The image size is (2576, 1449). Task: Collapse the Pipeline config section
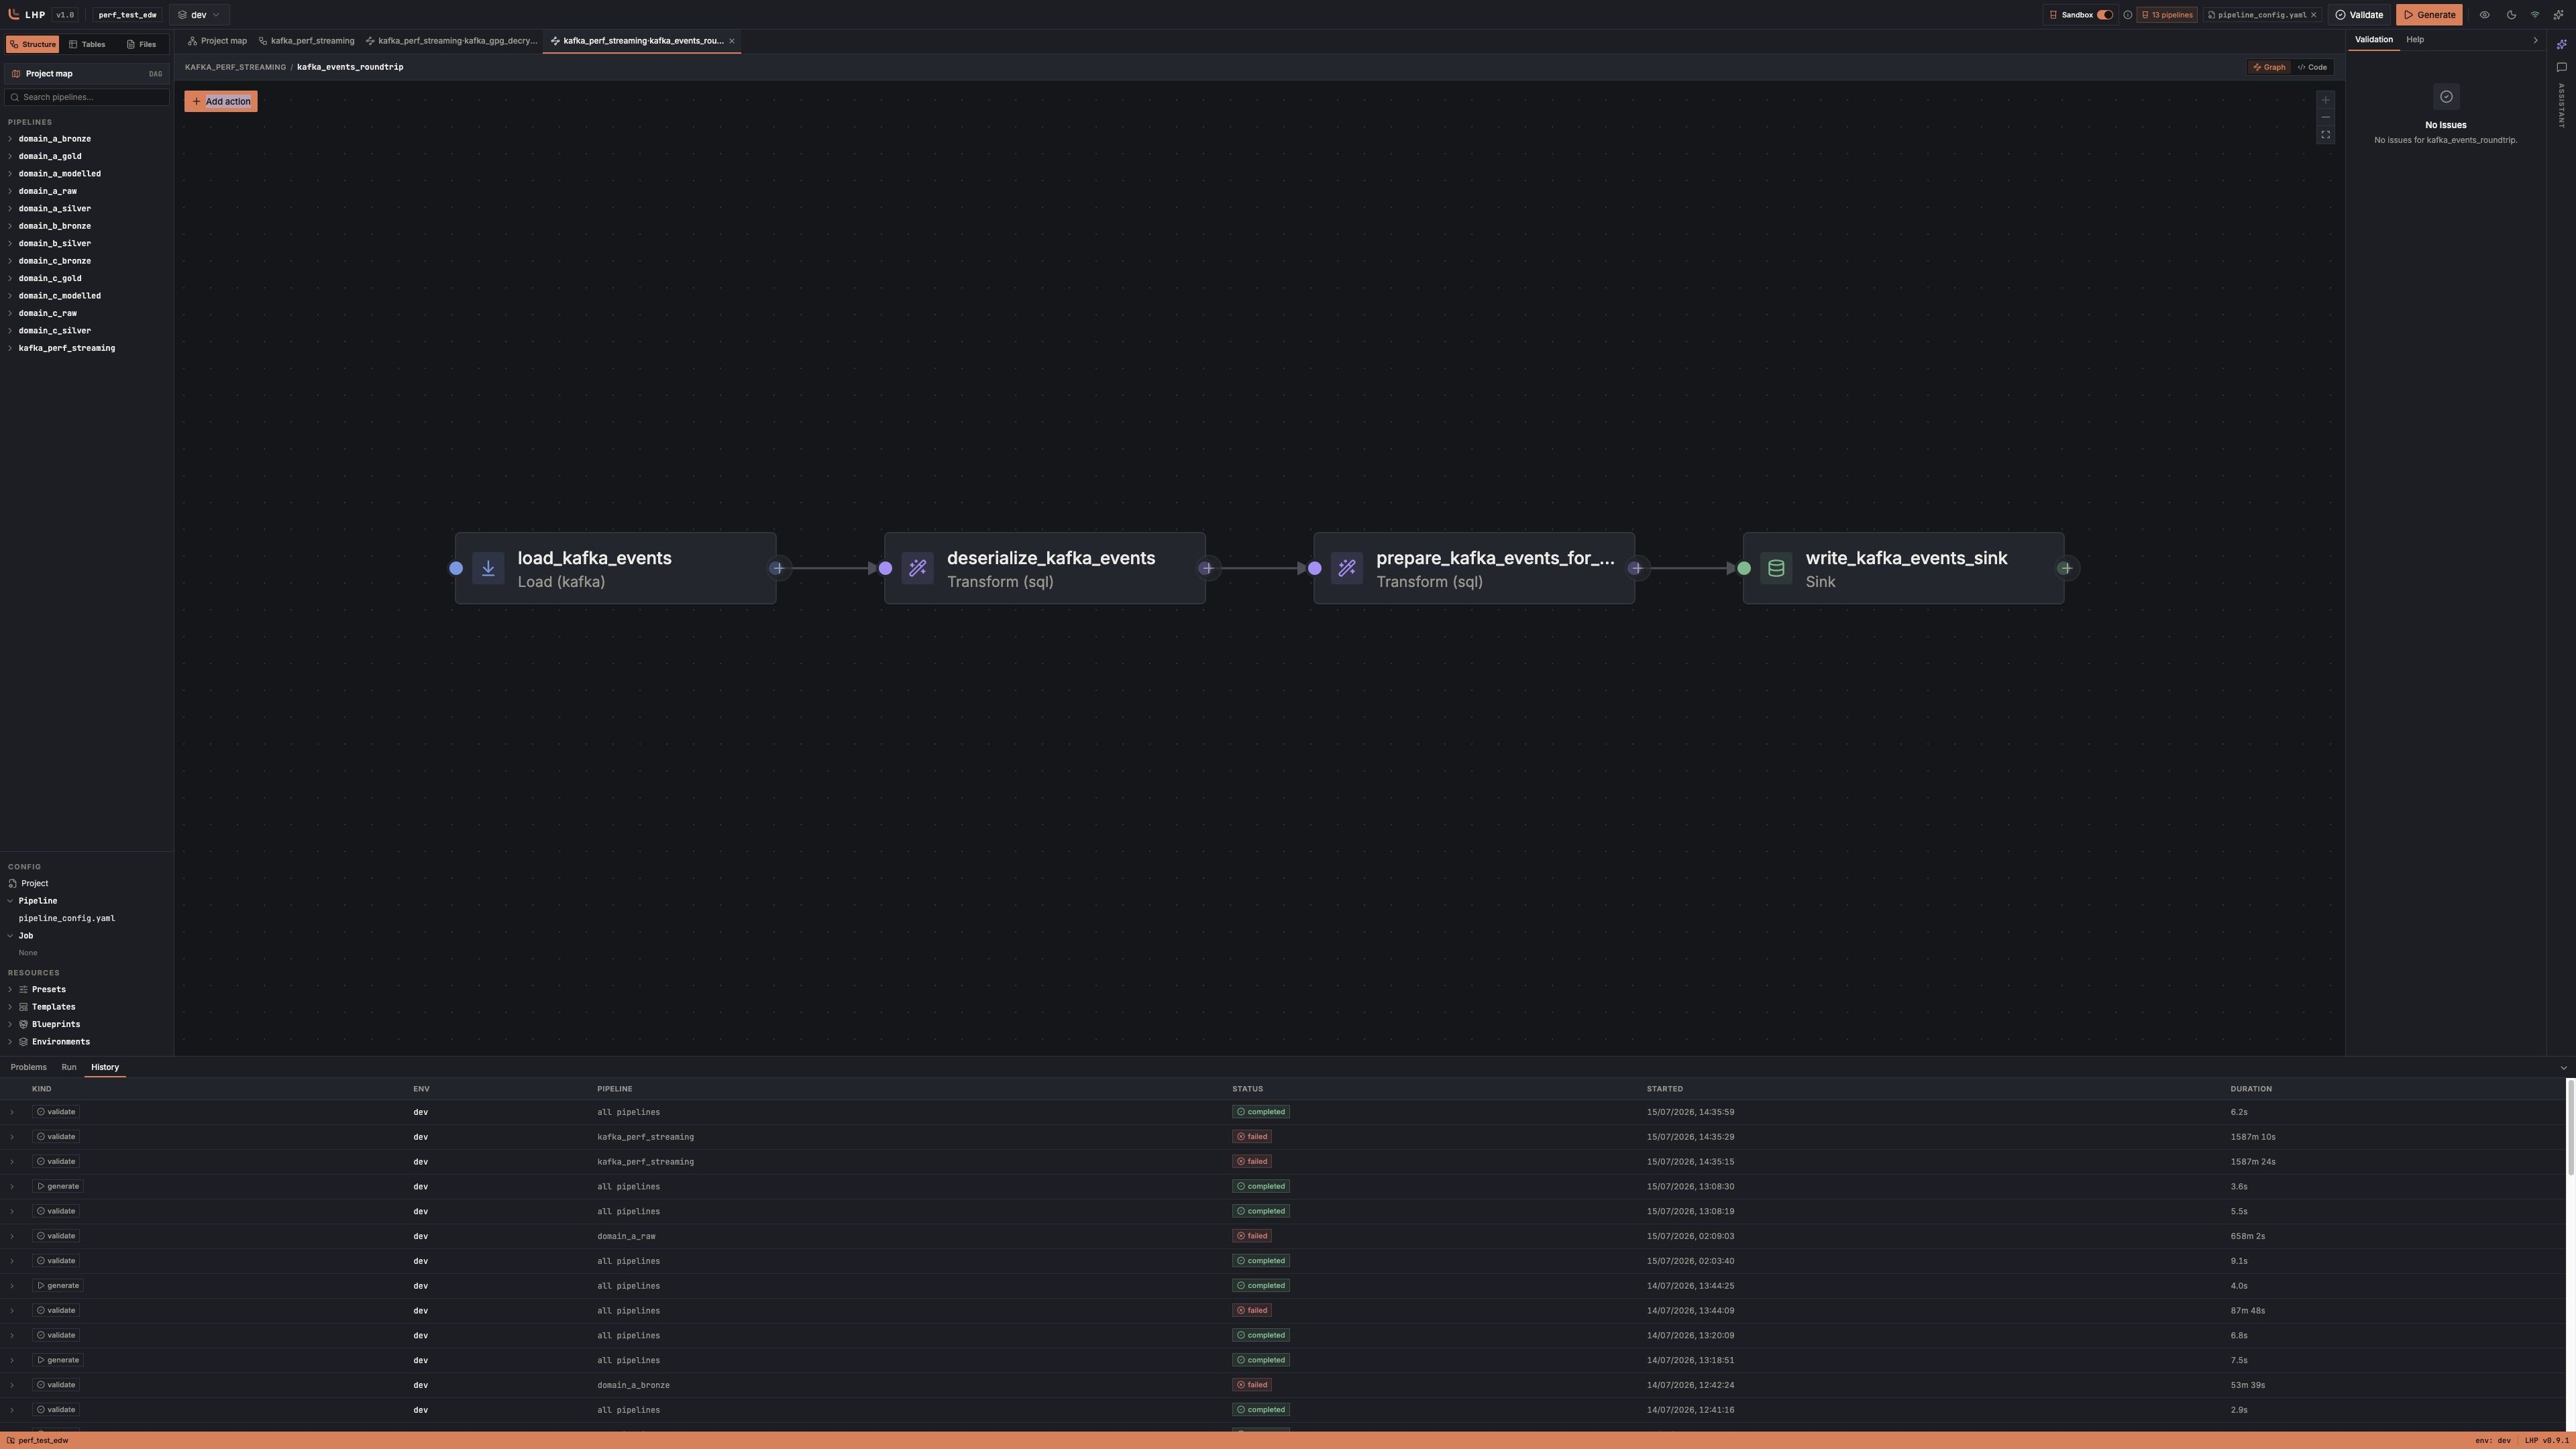[10, 901]
